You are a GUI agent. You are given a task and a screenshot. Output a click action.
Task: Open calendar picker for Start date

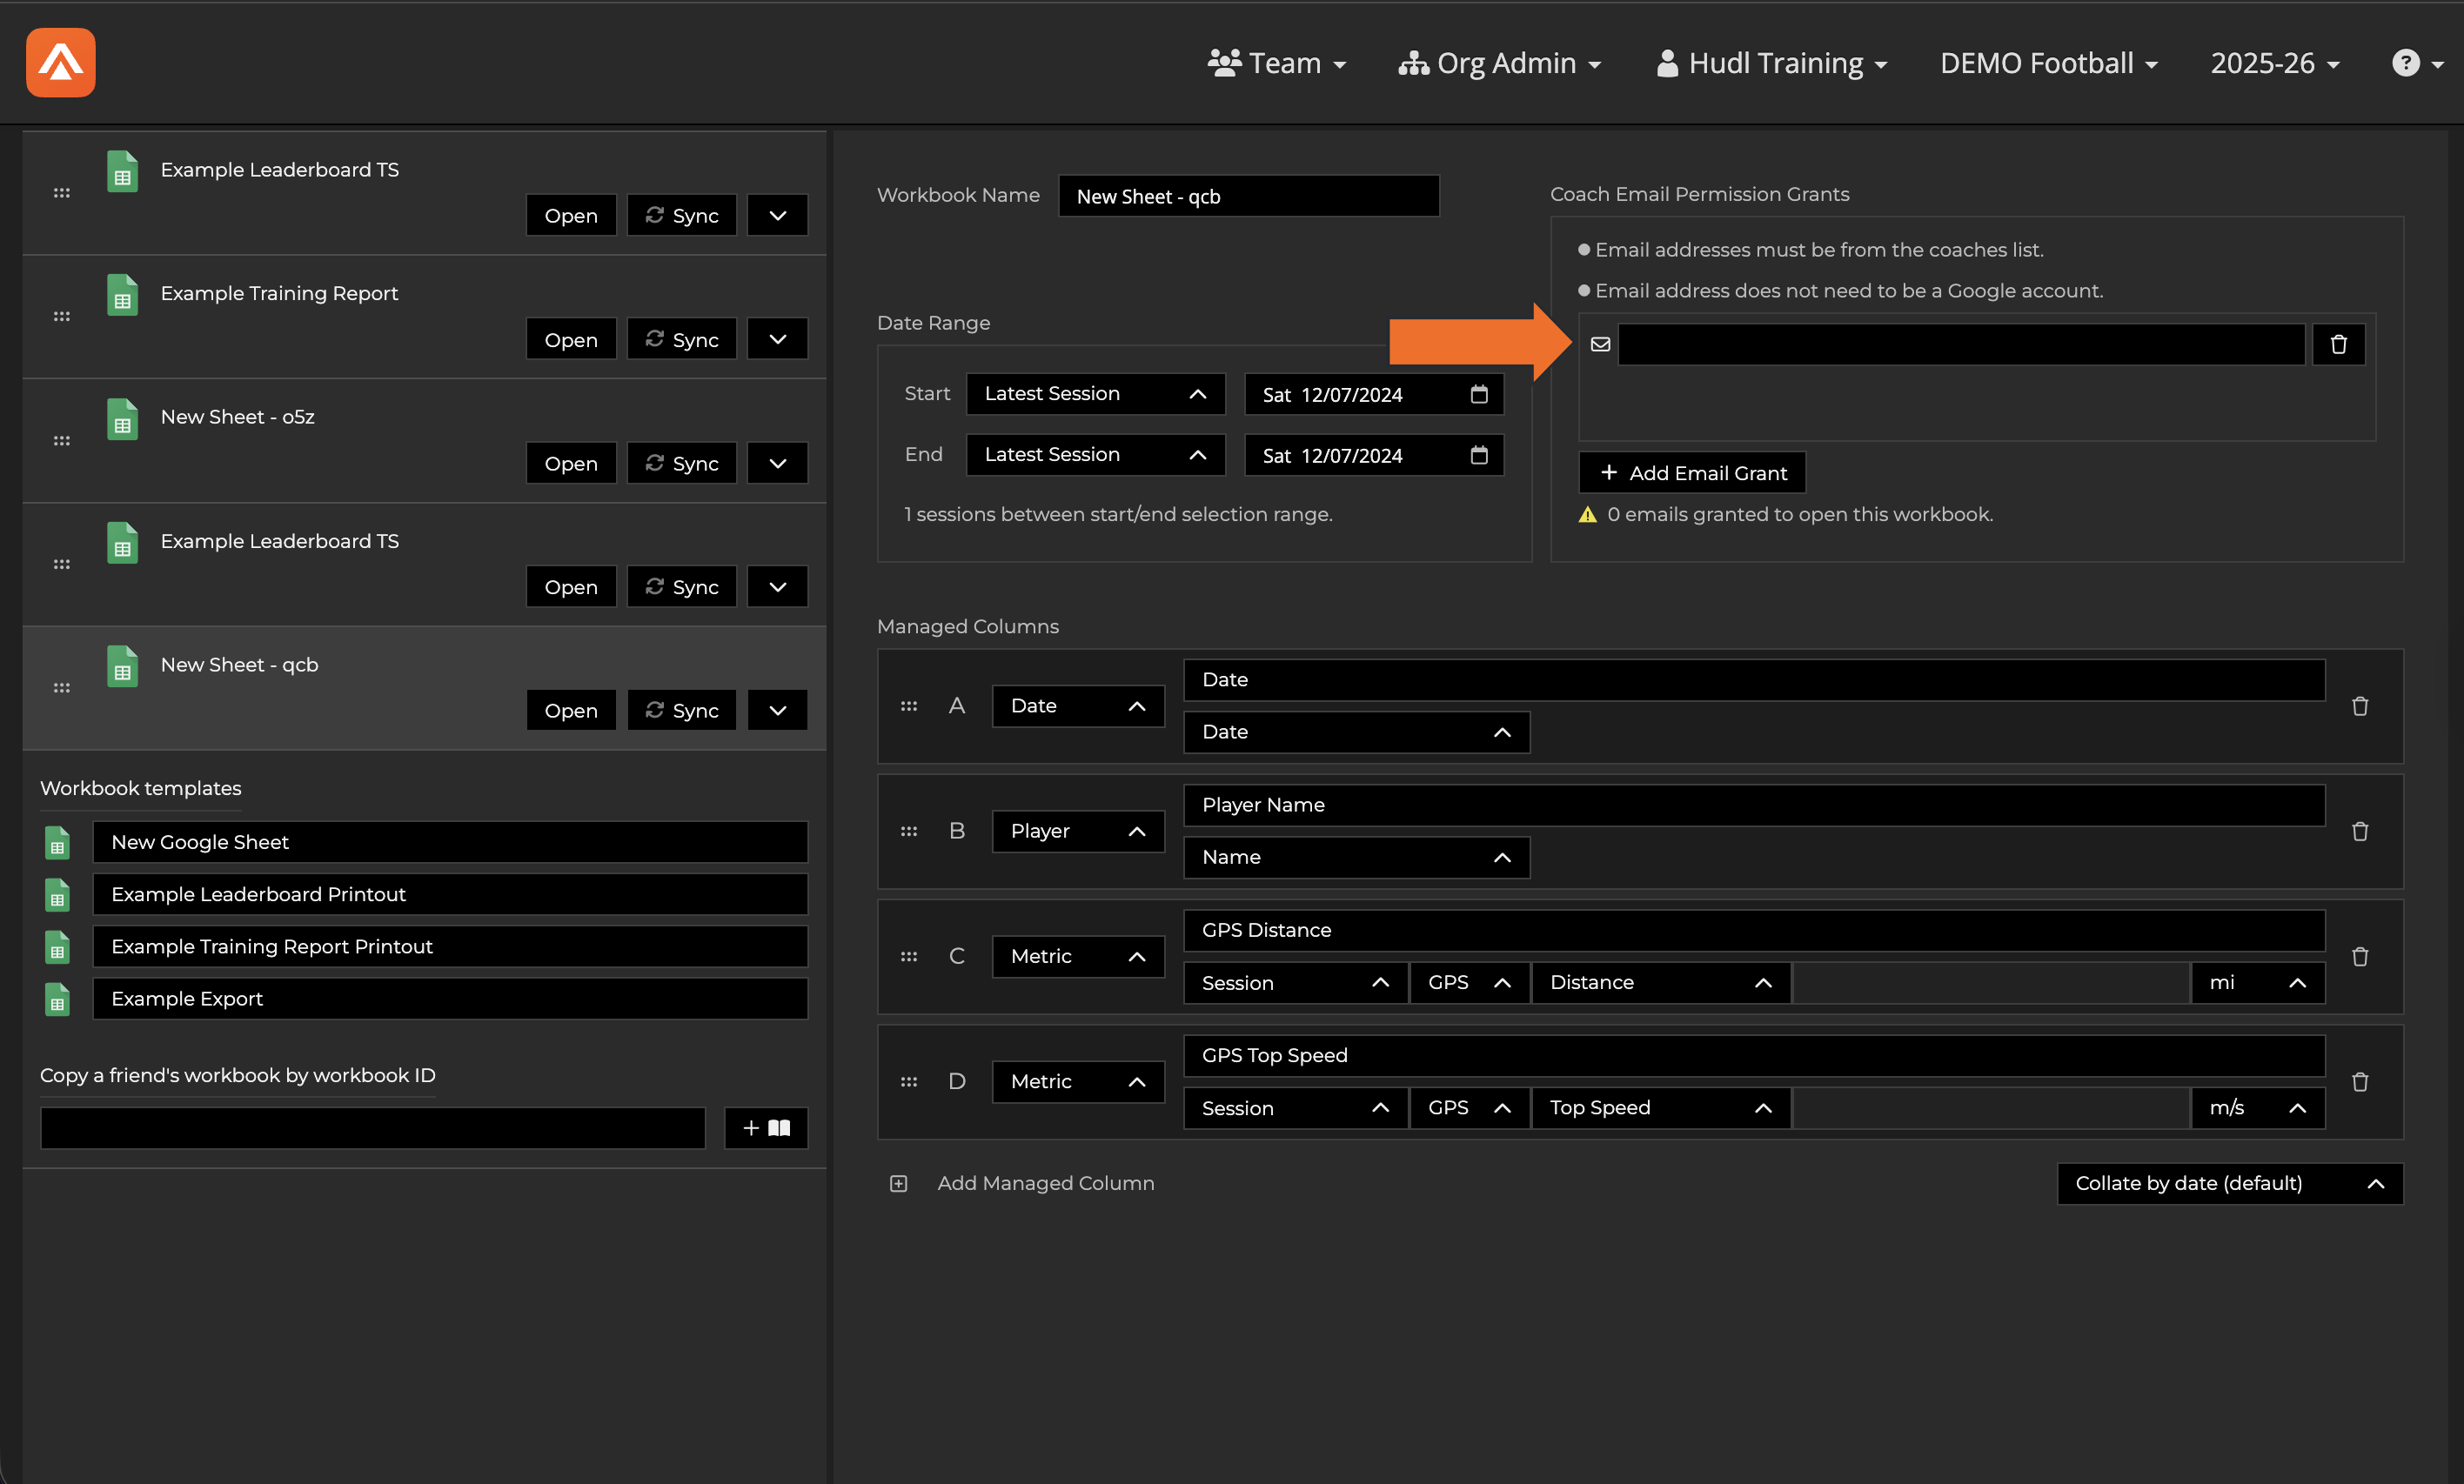(1479, 394)
